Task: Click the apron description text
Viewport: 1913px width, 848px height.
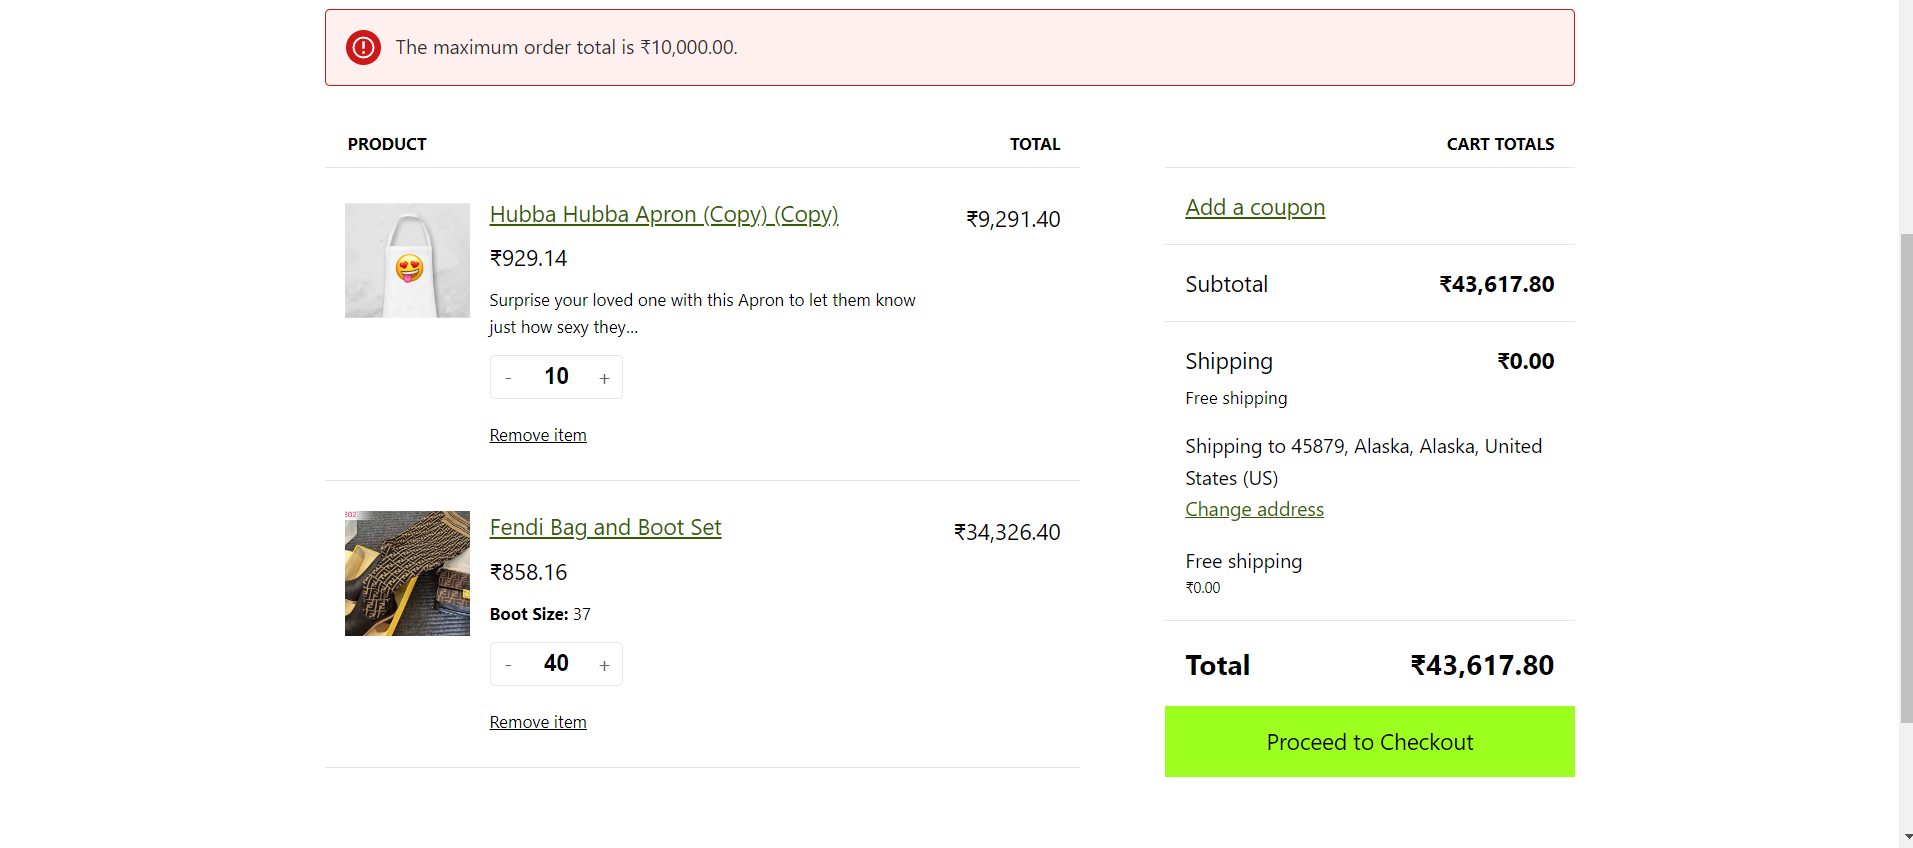Action: 702,313
